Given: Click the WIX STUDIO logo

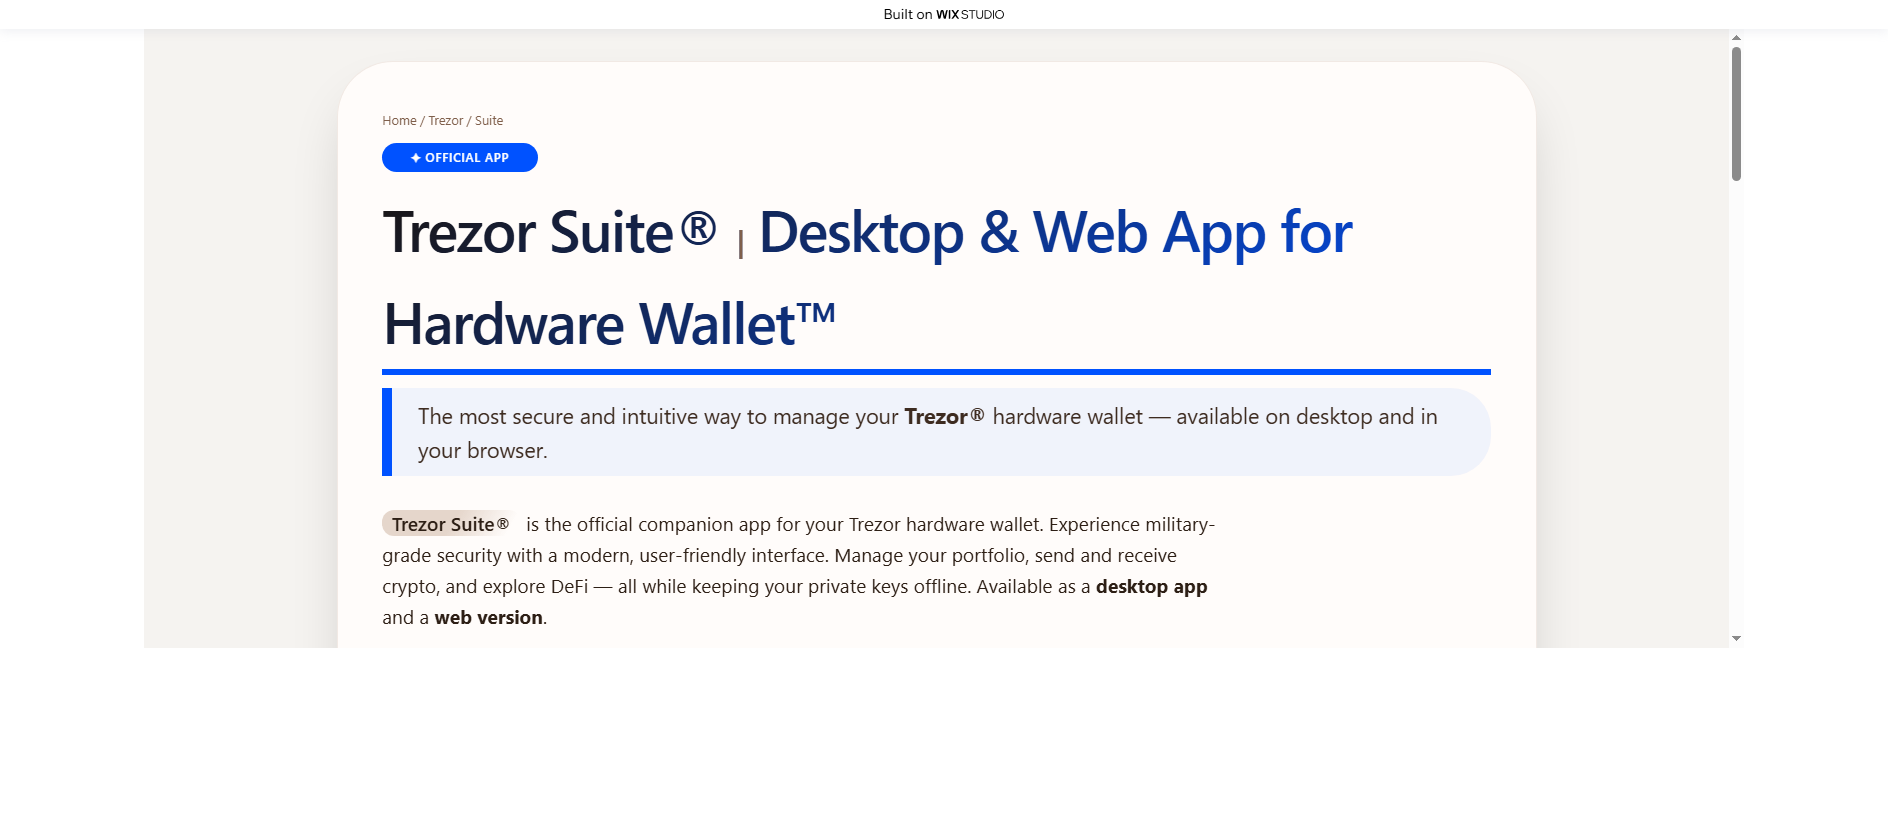Looking at the screenshot, I should 970,14.
